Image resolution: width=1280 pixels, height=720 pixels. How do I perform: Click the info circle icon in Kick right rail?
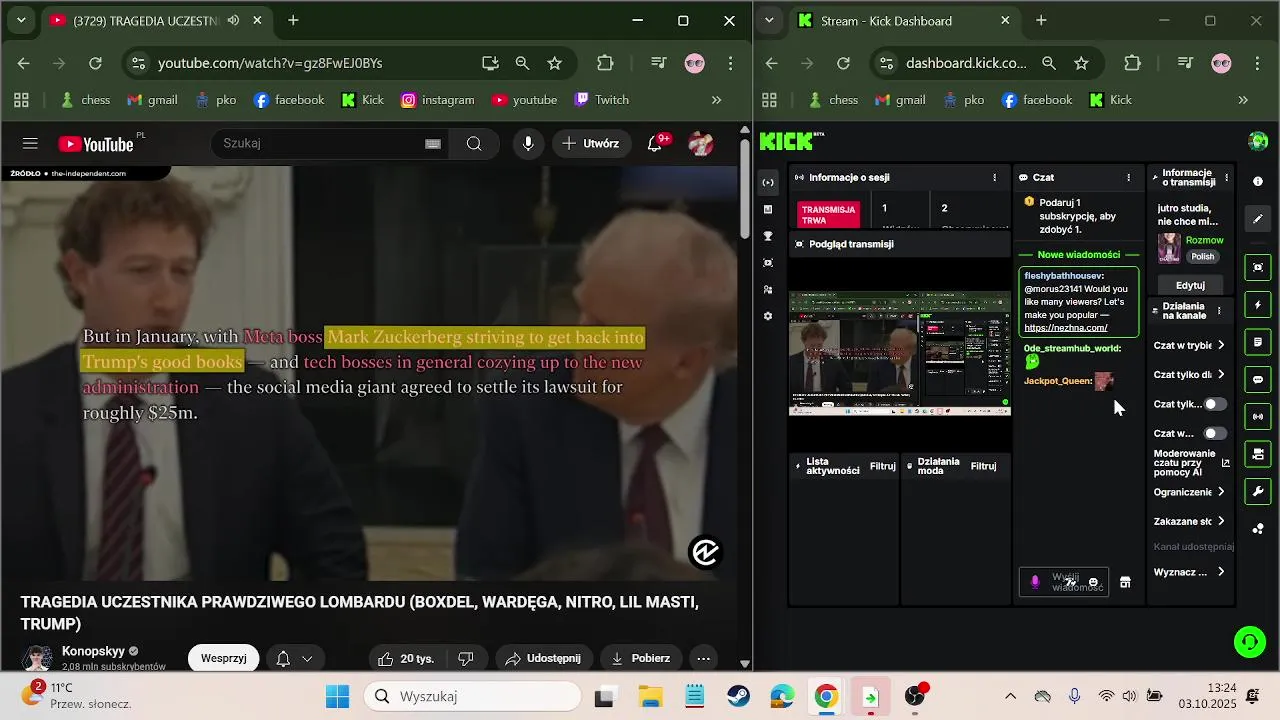(x=1258, y=181)
